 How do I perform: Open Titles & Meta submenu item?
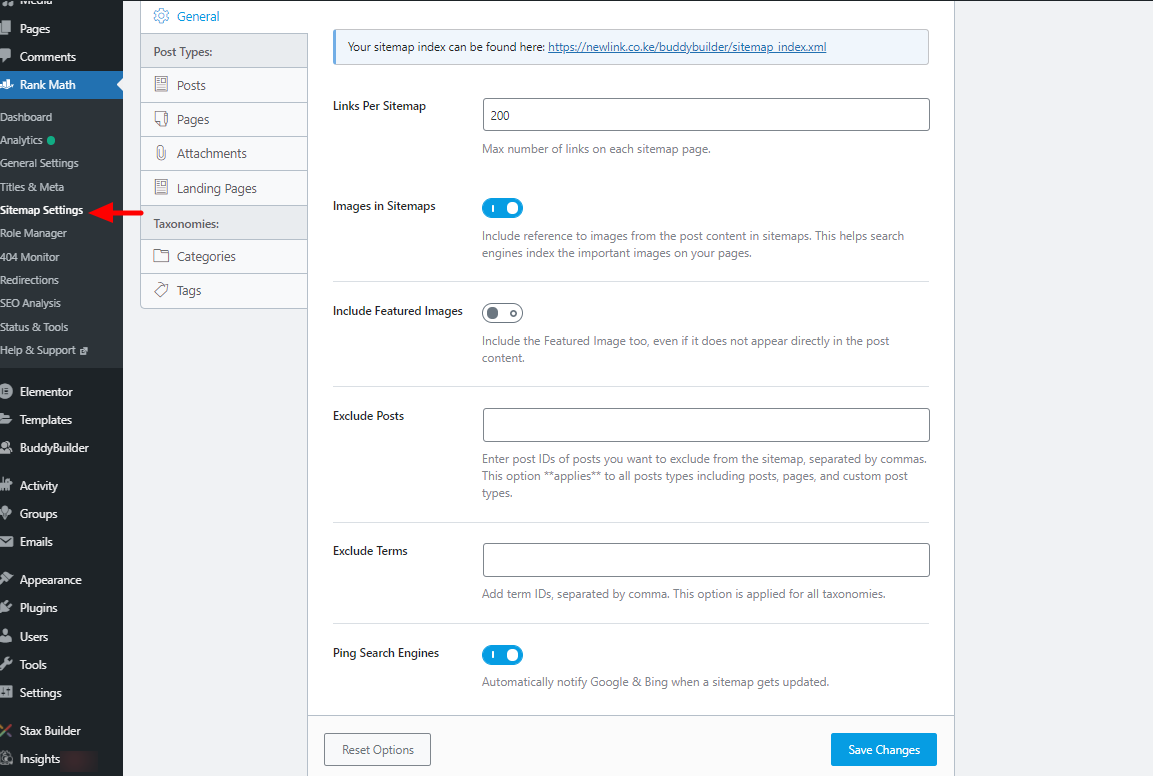[32, 187]
